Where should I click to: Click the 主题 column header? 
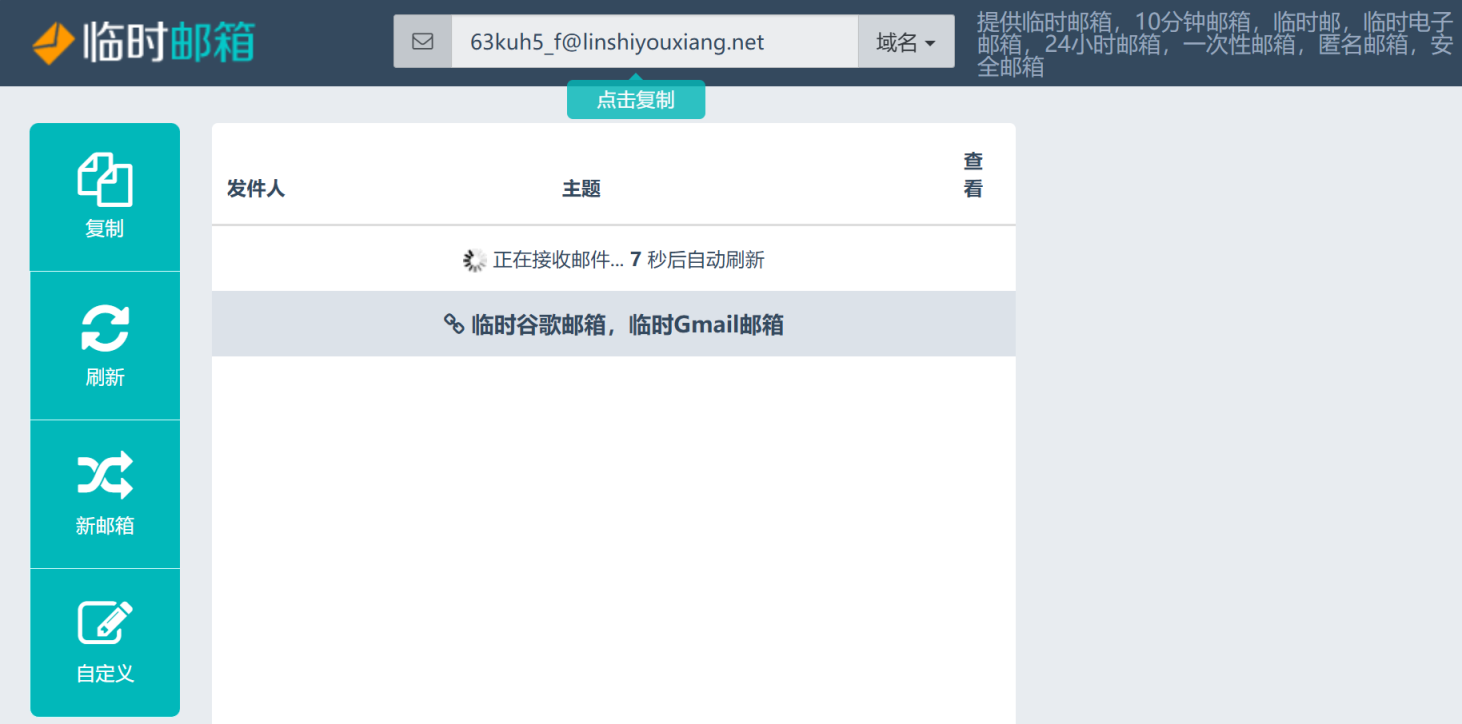pyautogui.click(x=581, y=189)
